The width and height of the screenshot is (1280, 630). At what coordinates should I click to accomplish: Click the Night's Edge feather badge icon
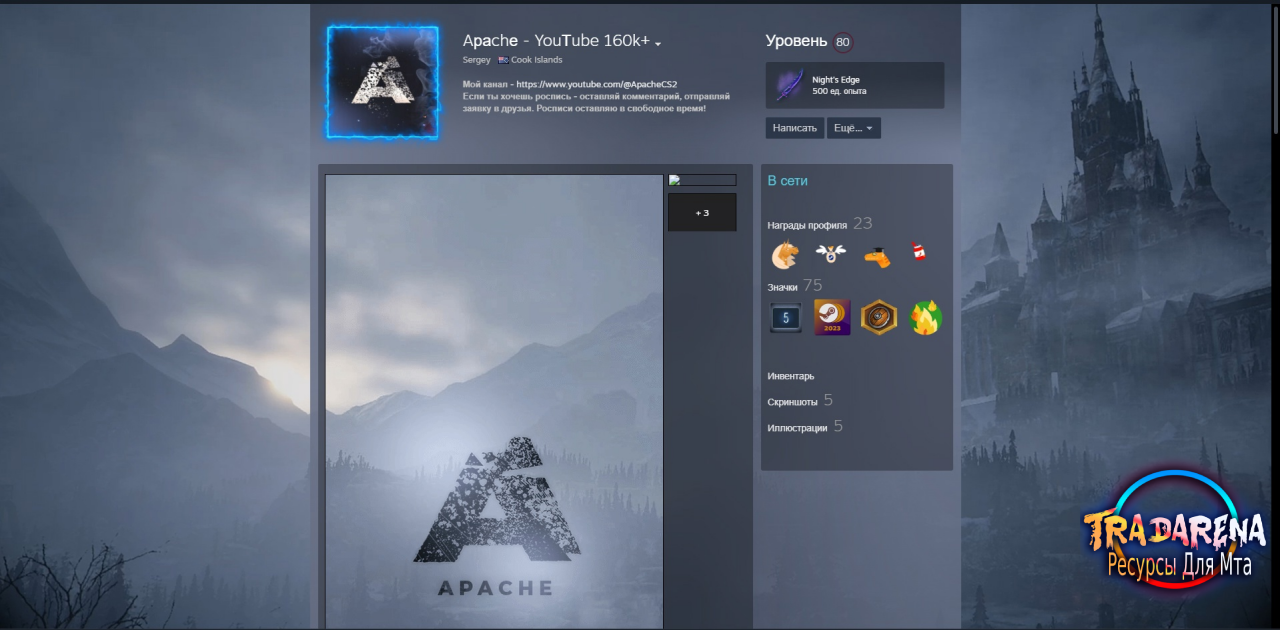tap(789, 85)
